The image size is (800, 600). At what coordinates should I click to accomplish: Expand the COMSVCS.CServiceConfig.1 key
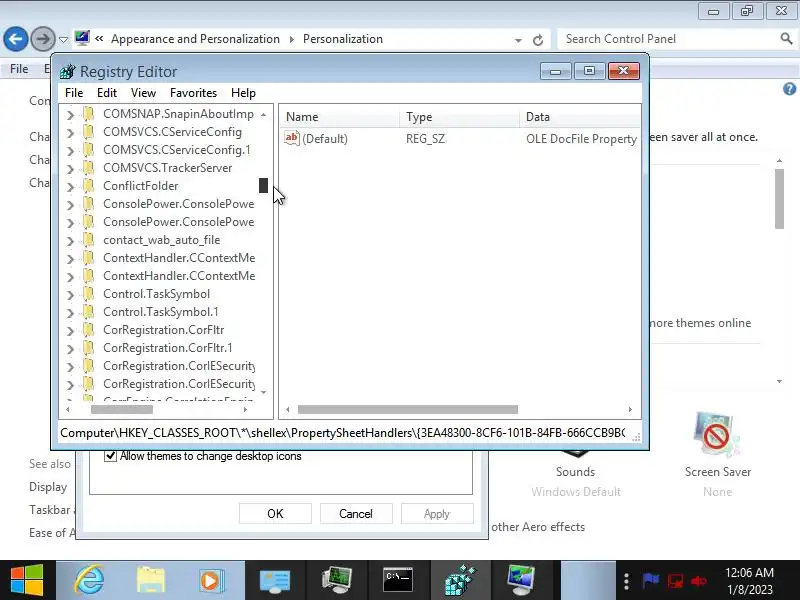pos(70,151)
